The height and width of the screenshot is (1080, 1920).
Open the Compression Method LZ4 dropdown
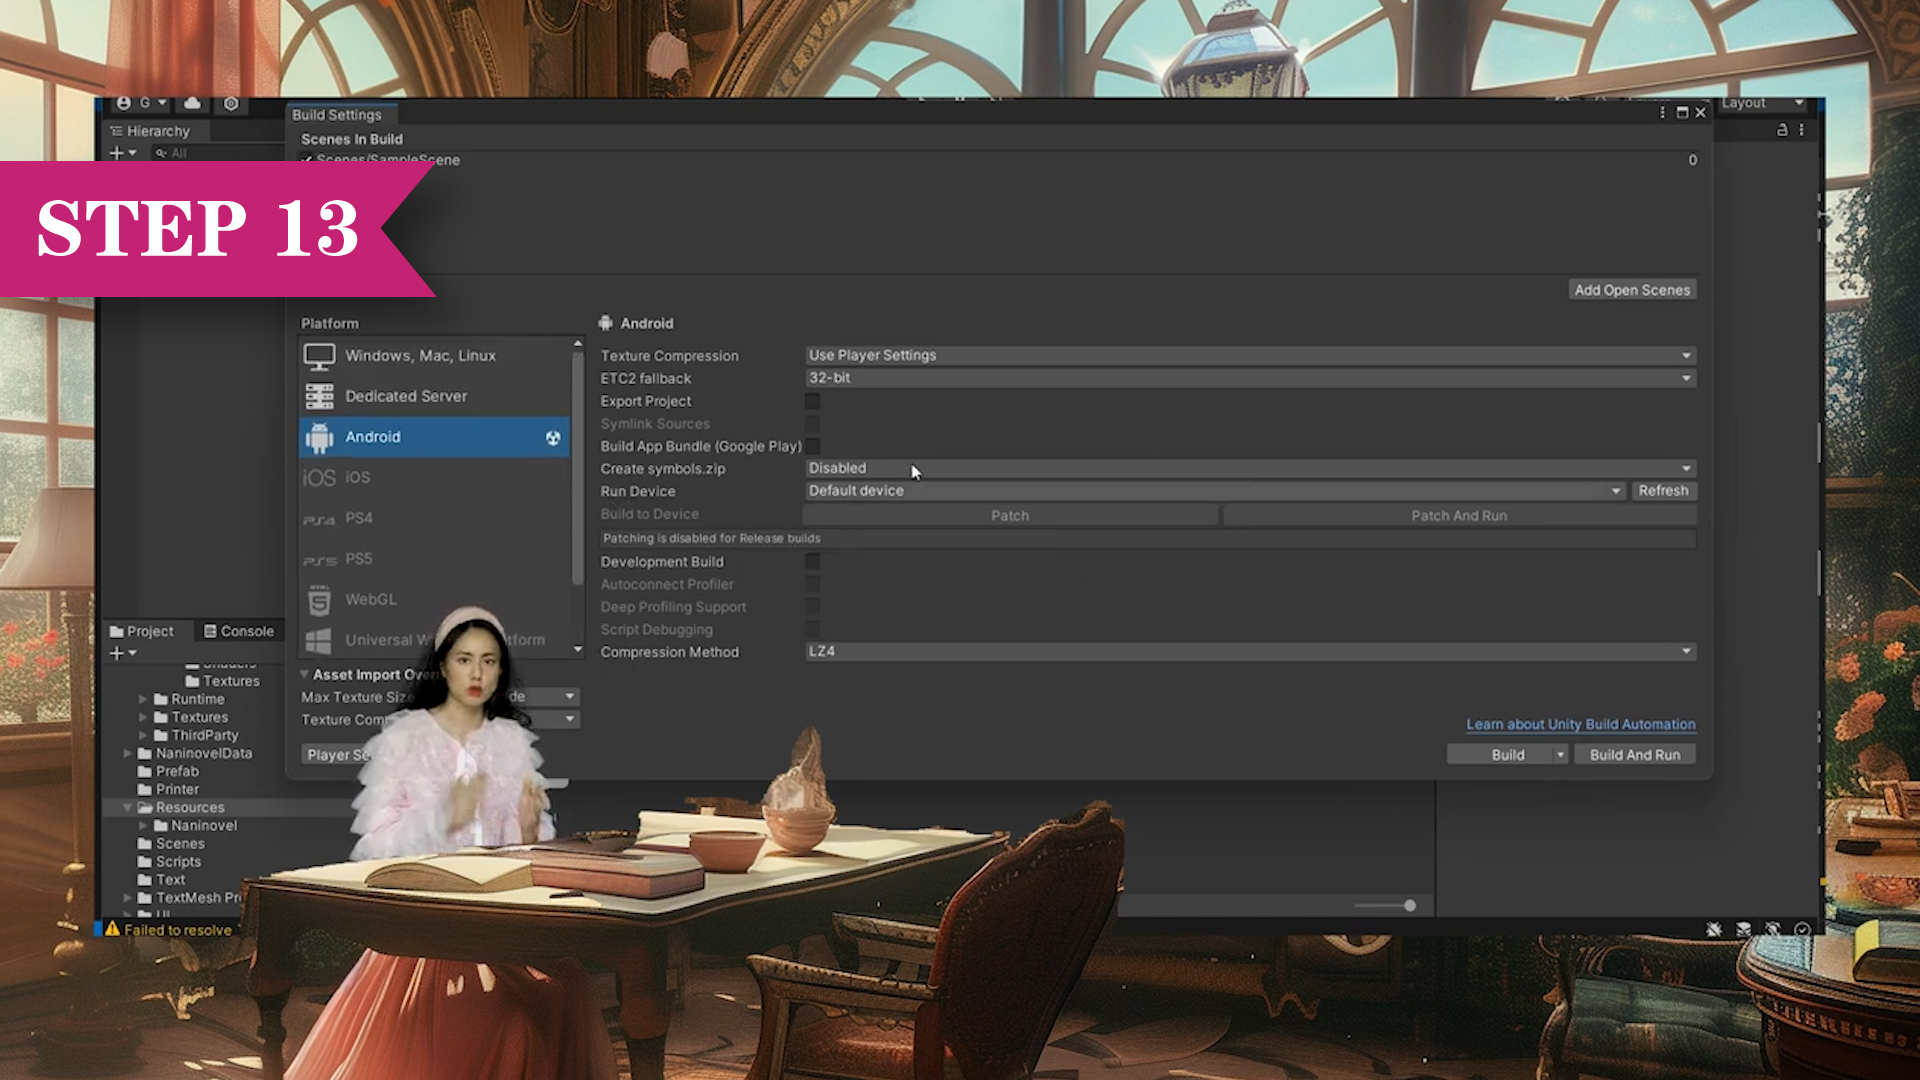[1250, 651]
